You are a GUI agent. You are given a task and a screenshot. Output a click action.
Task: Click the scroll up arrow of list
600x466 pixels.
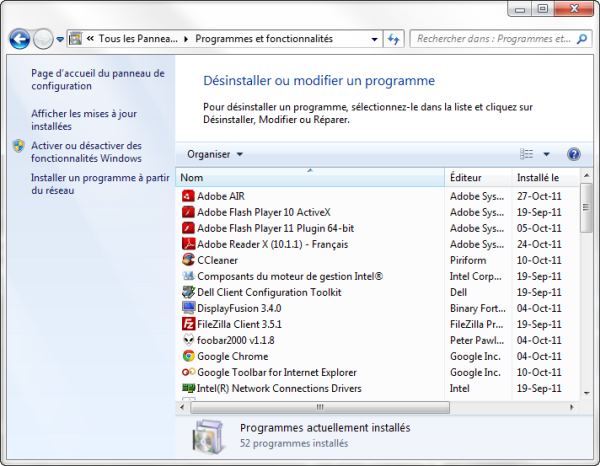click(586, 175)
